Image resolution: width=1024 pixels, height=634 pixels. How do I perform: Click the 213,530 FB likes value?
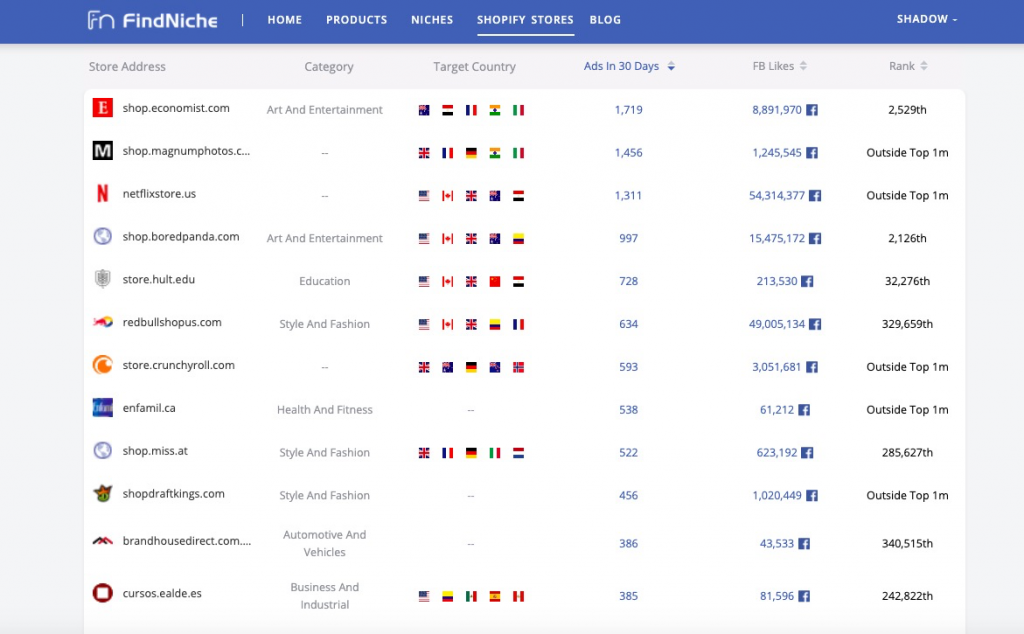pyautogui.click(x=776, y=281)
